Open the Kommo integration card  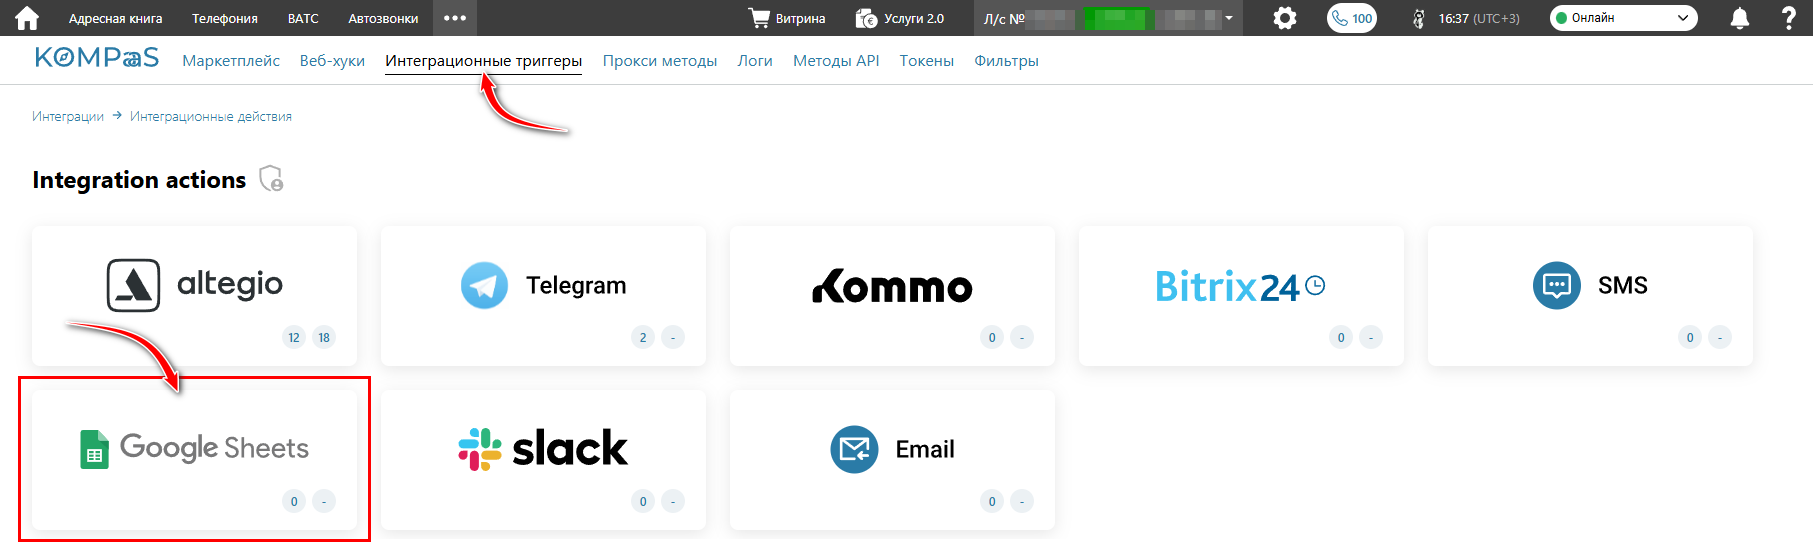click(892, 295)
